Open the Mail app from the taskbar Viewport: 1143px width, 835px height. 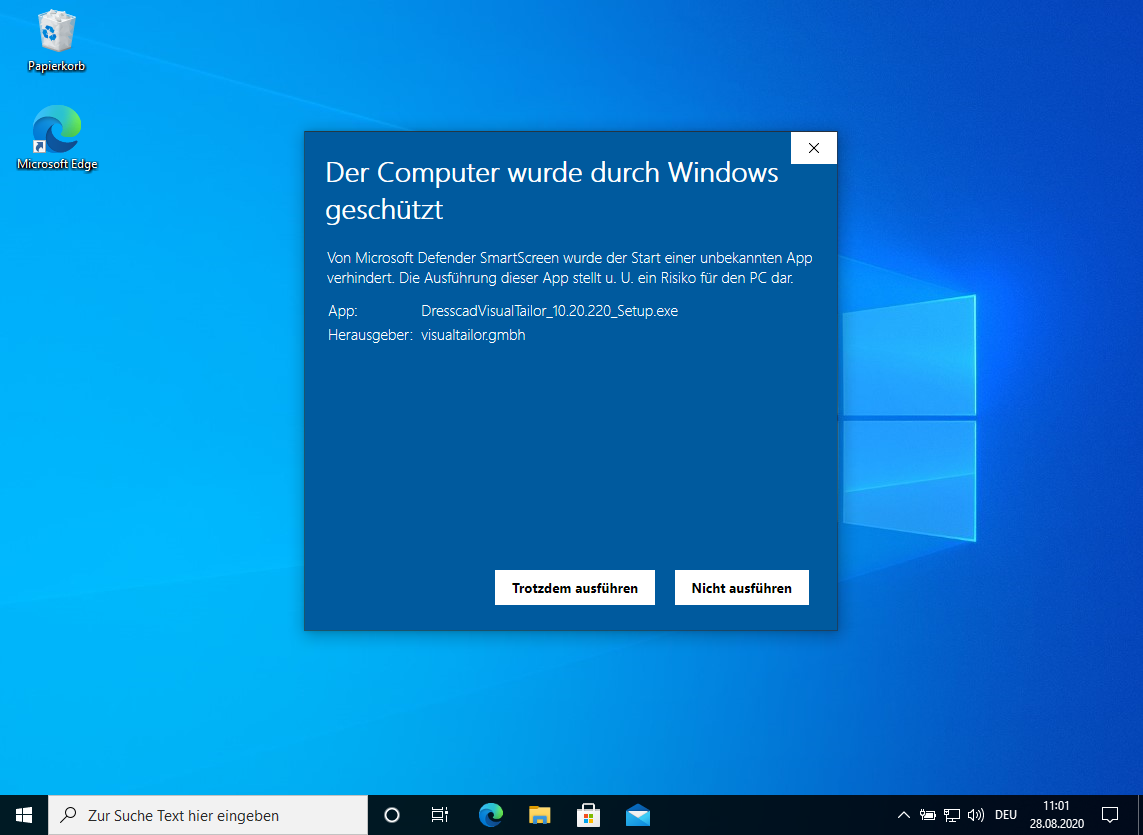click(x=638, y=815)
